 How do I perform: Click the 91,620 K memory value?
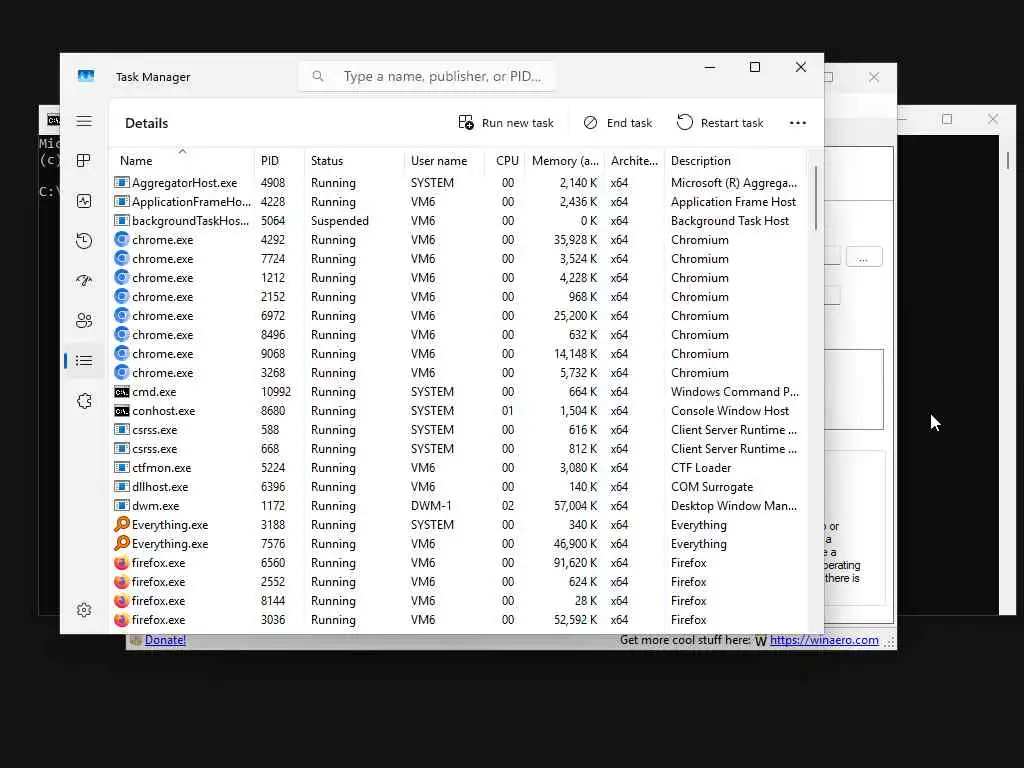pos(575,562)
